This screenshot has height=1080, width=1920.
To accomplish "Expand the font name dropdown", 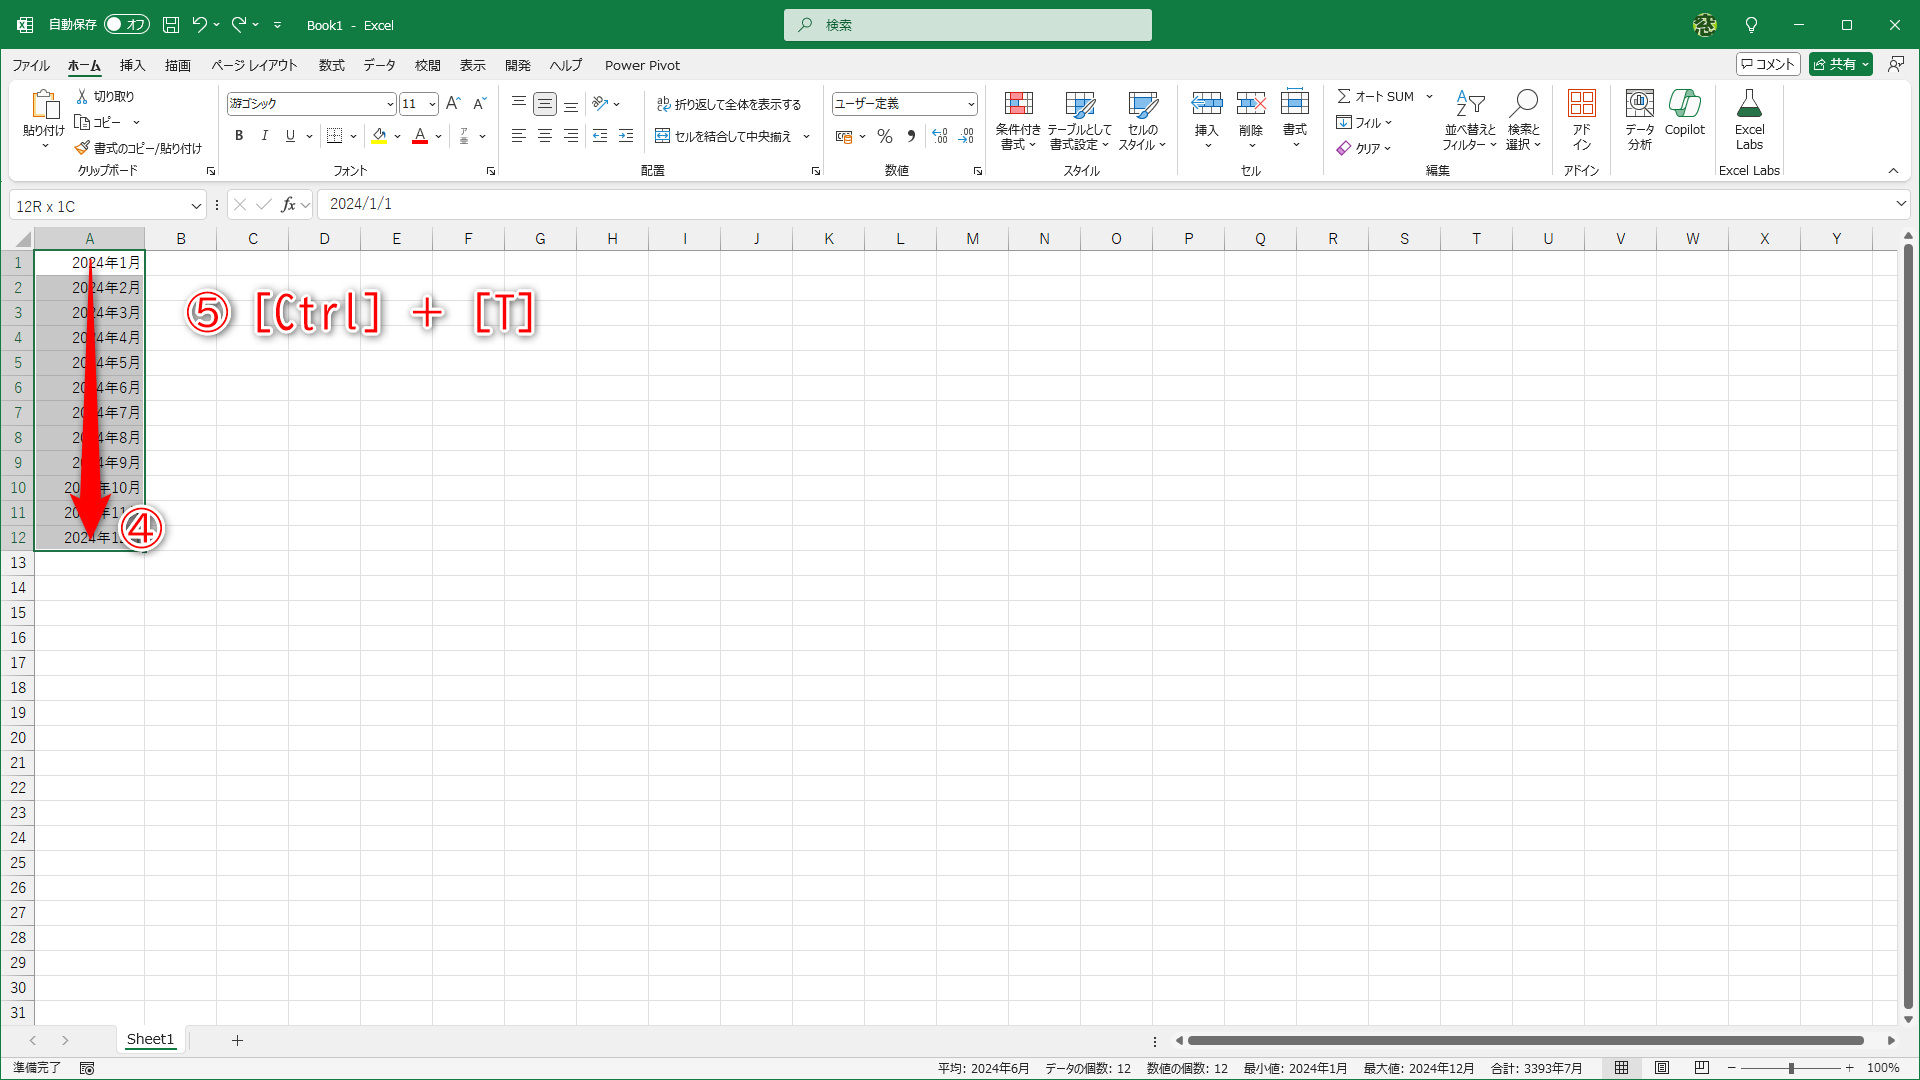I will tap(390, 104).
